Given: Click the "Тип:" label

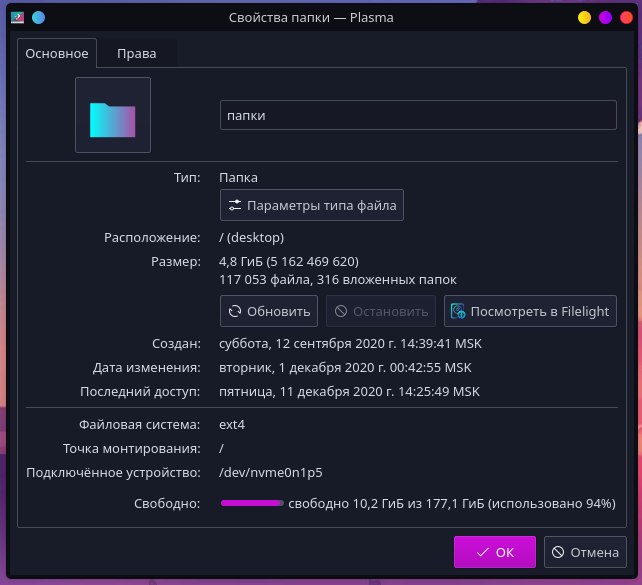Looking at the screenshot, I should click(187, 178).
